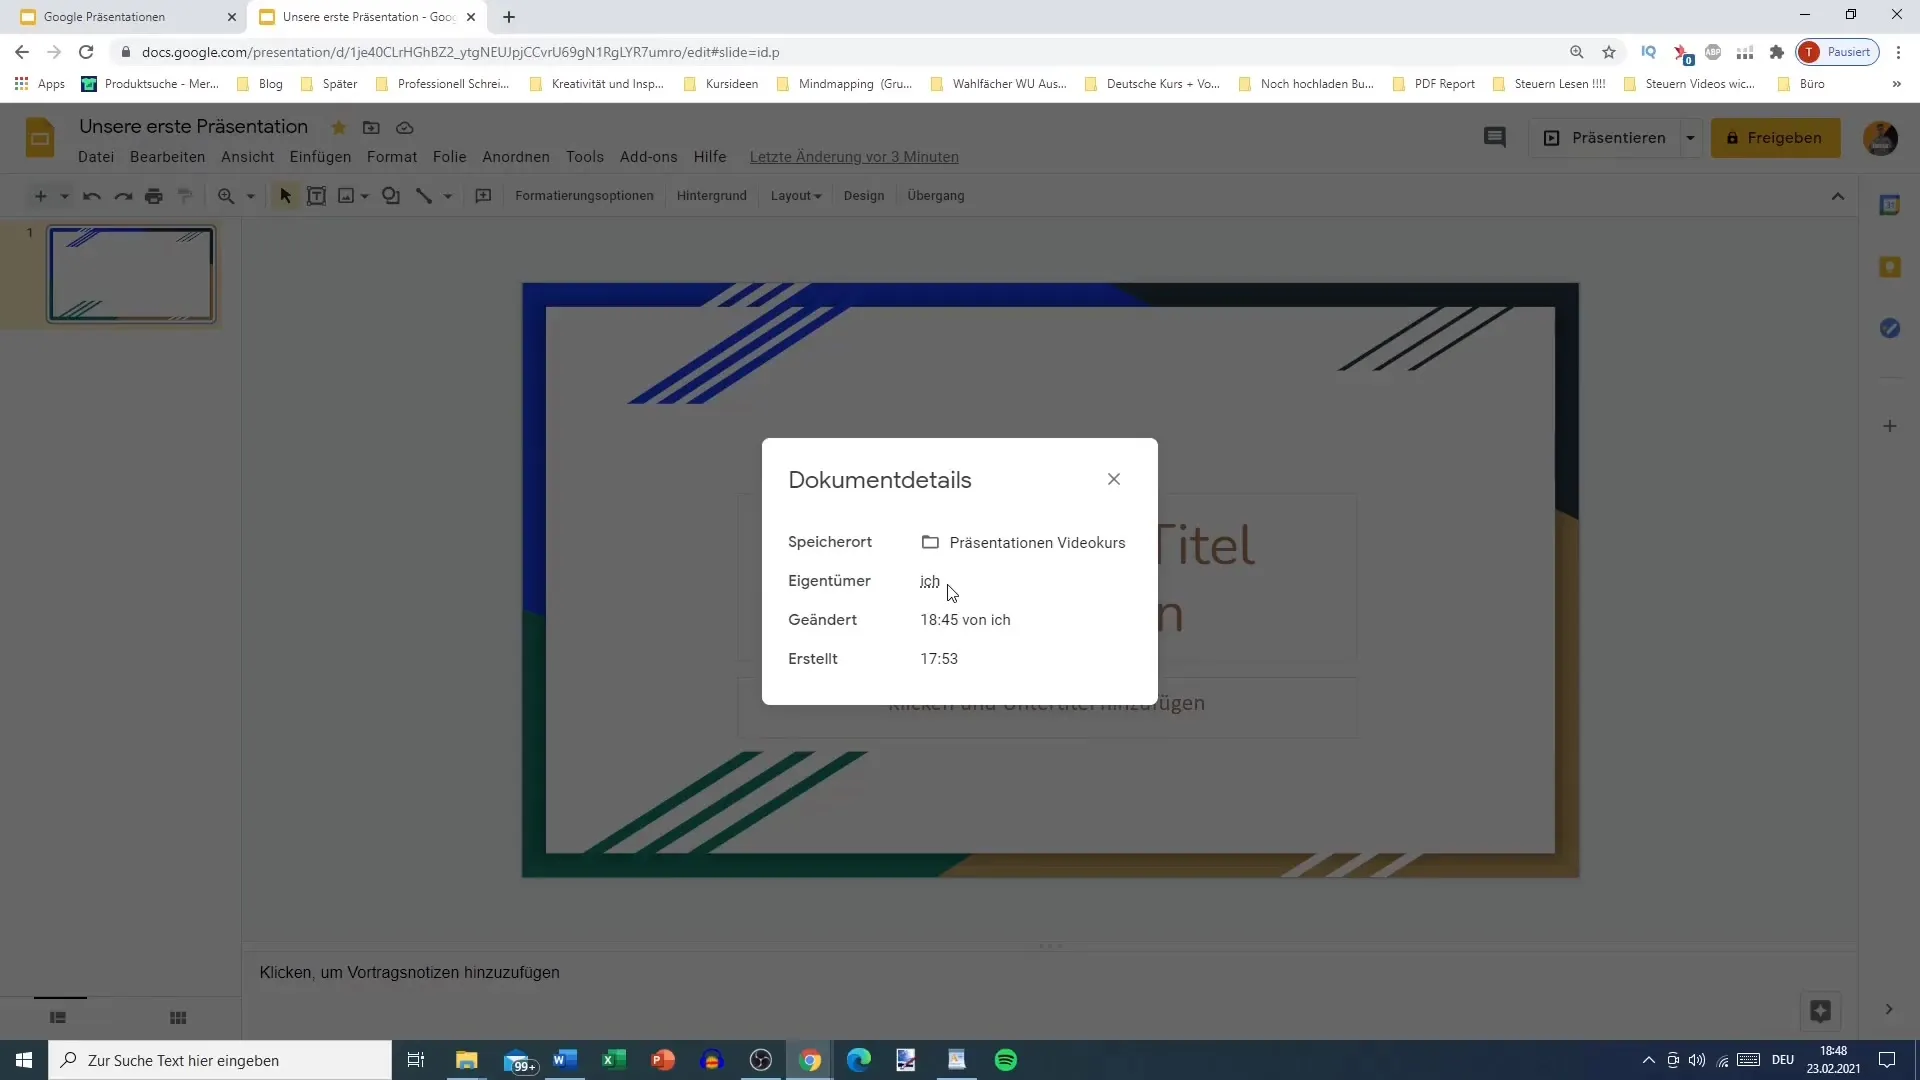Click the paint format icon
The width and height of the screenshot is (1920, 1080).
point(185,196)
